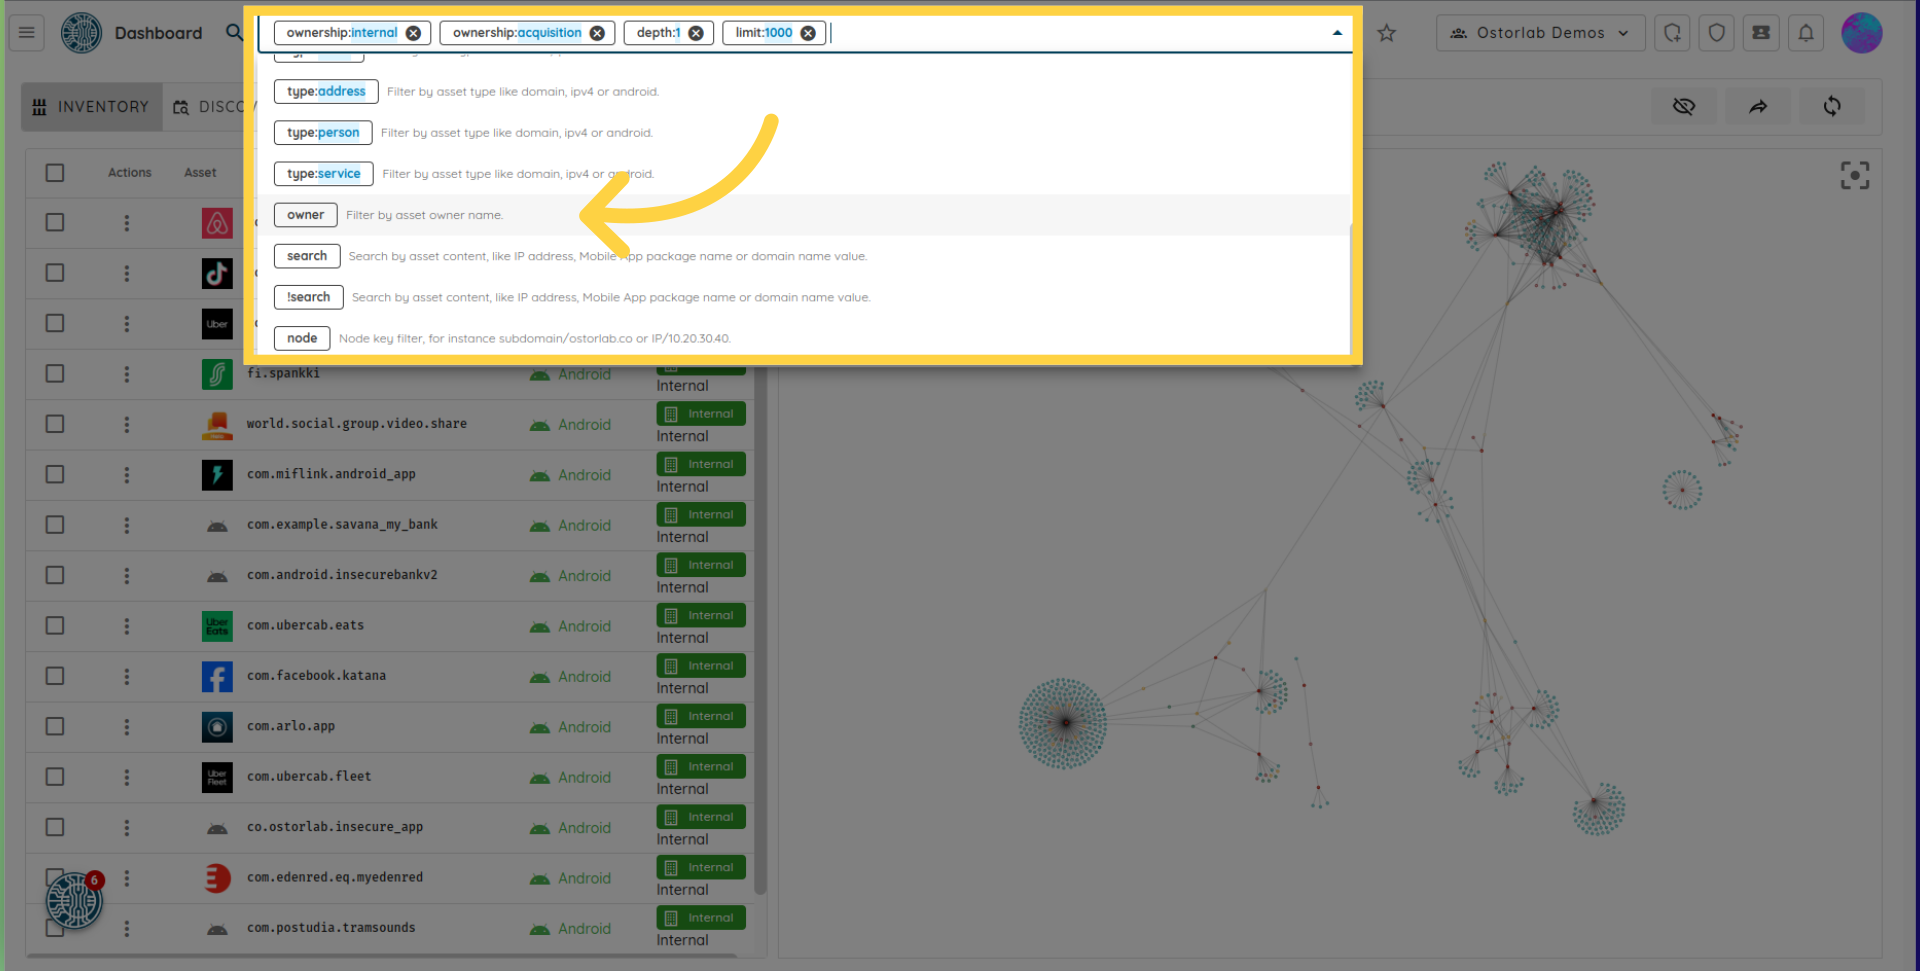Select the owner filter suggestion

(x=305, y=215)
